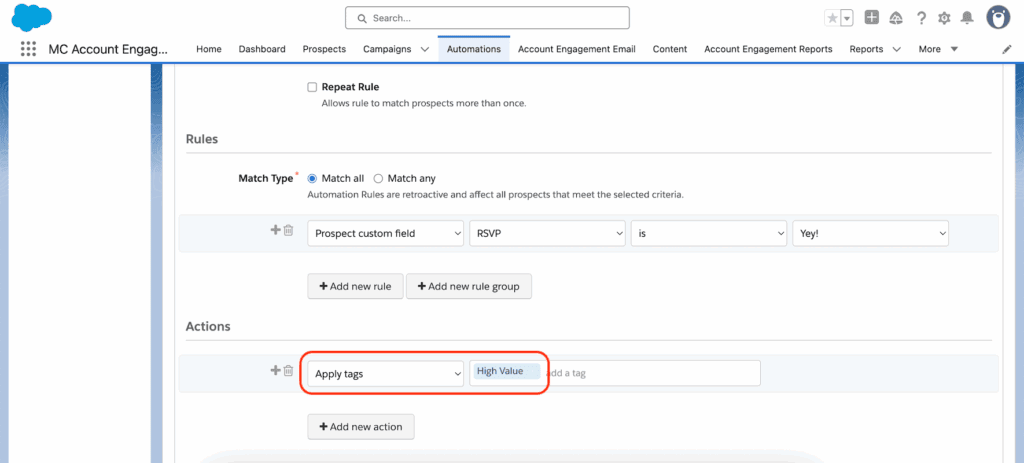The image size is (1024, 463).
Task: Go to the Home tab
Action: (x=209, y=49)
